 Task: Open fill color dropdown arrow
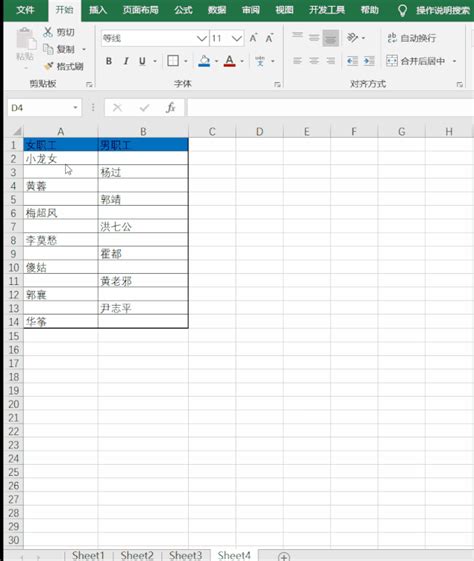(x=216, y=61)
